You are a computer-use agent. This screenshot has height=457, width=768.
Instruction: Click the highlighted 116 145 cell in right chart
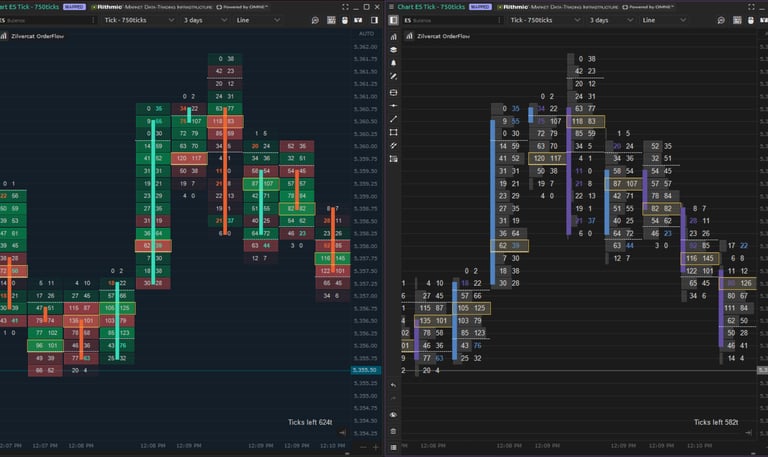[x=700, y=258]
